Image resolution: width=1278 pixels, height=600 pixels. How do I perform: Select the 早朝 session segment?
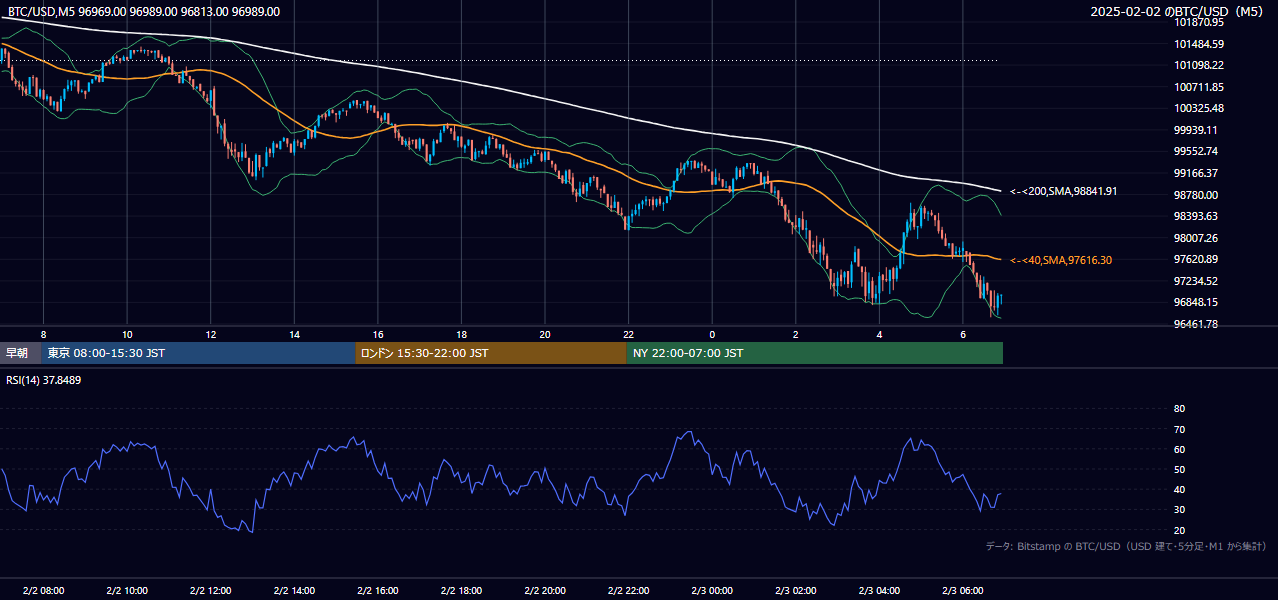tap(21, 353)
